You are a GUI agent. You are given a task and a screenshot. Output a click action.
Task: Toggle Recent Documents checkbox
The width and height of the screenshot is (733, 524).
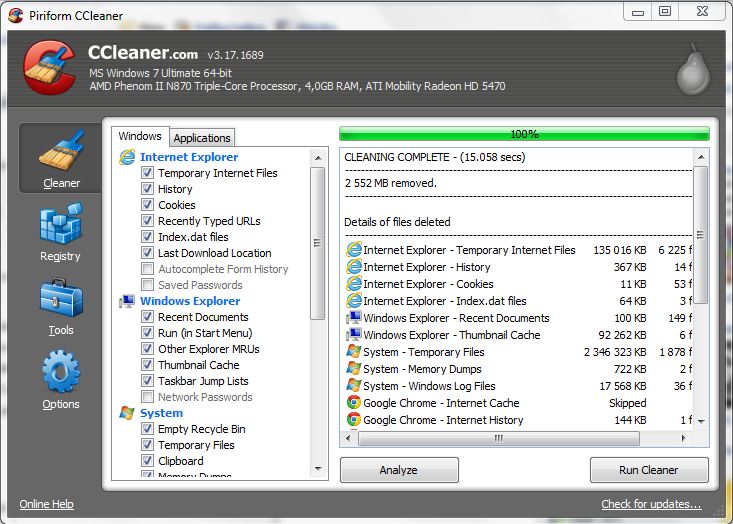tap(147, 316)
